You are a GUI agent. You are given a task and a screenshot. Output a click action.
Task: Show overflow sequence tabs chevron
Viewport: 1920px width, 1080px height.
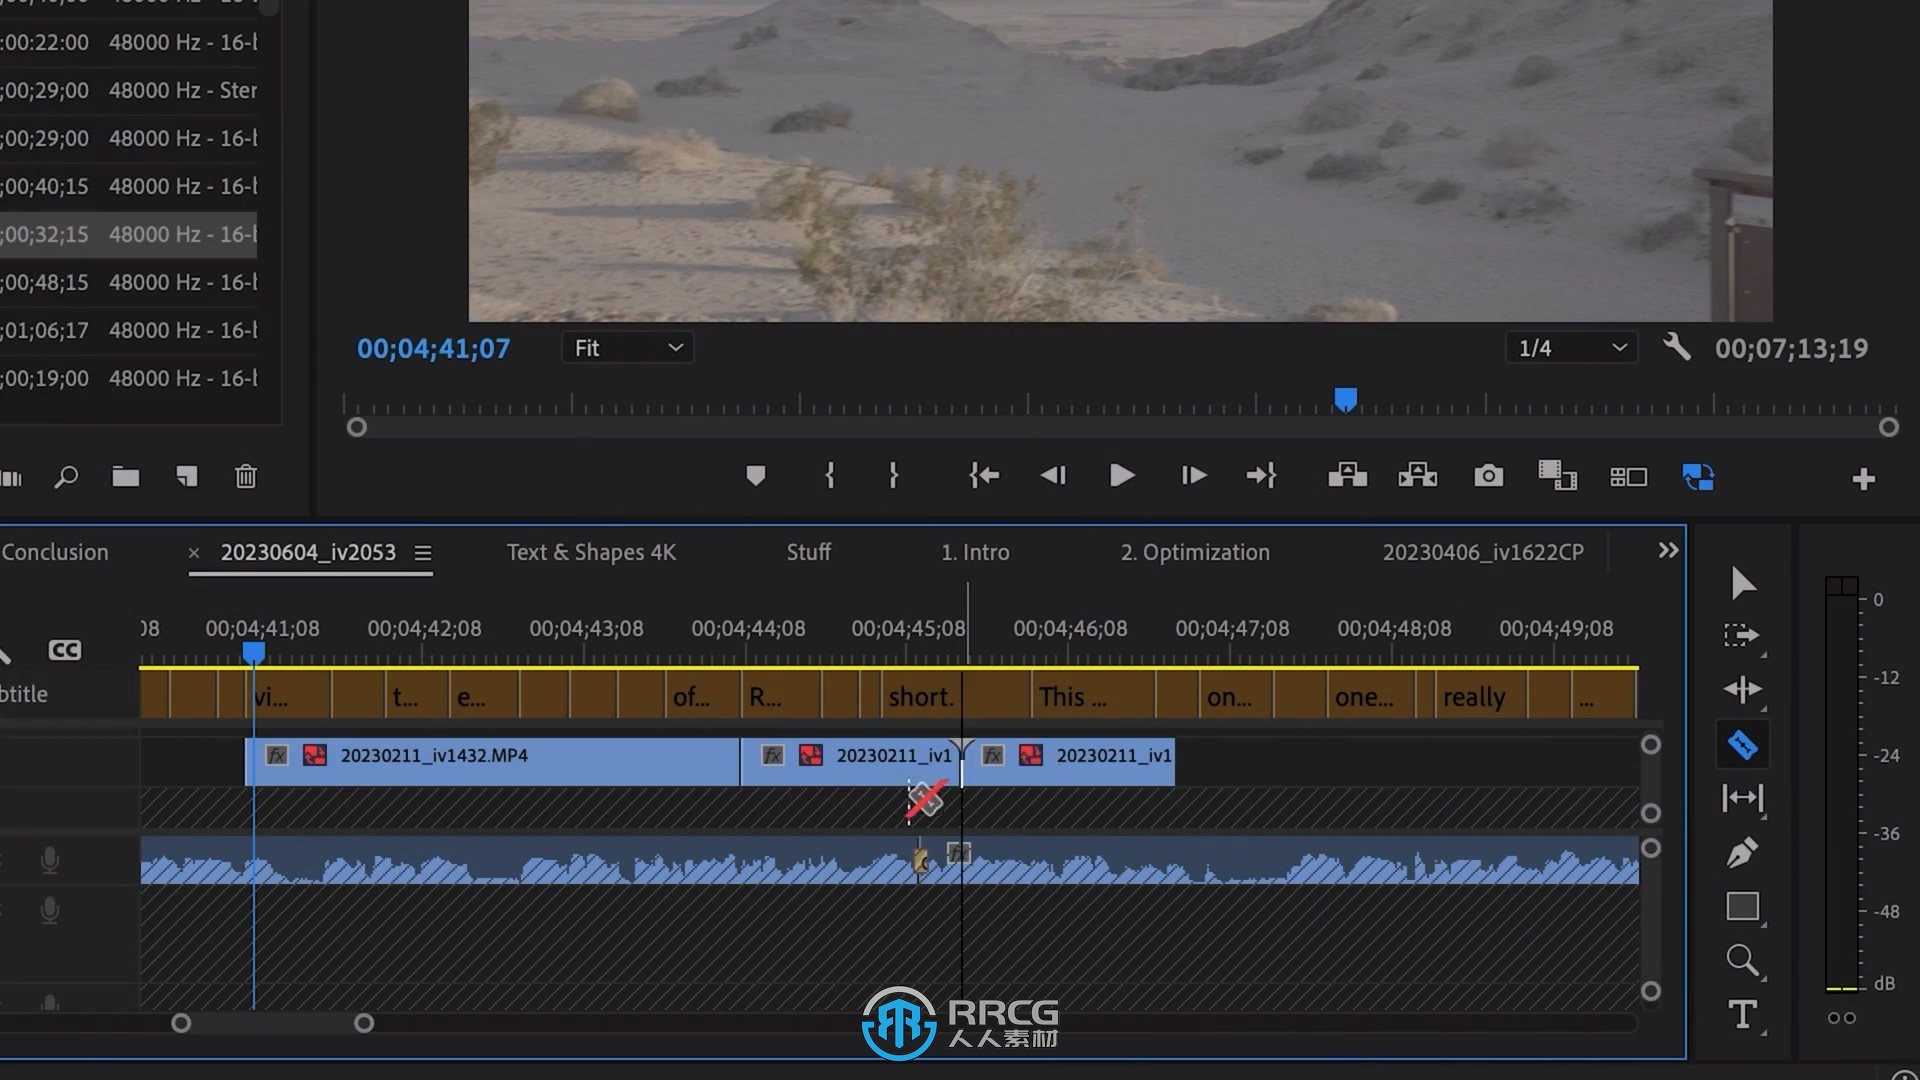(x=1668, y=550)
